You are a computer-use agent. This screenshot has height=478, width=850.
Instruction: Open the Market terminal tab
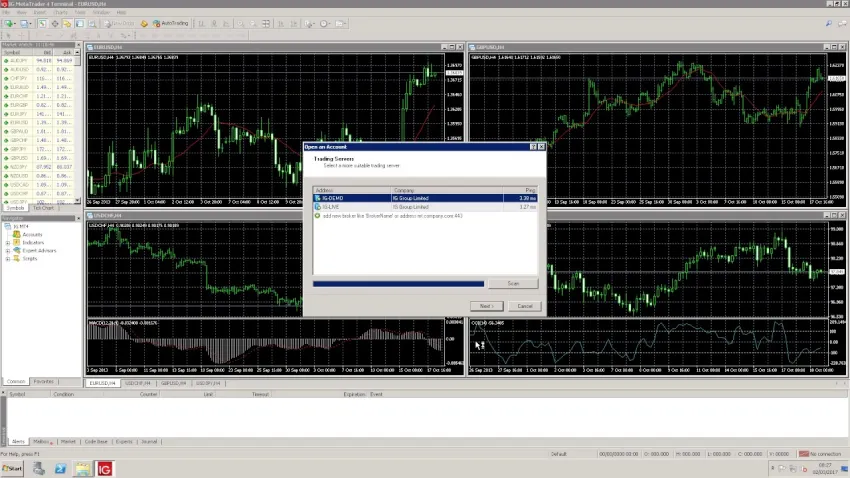(x=68, y=442)
